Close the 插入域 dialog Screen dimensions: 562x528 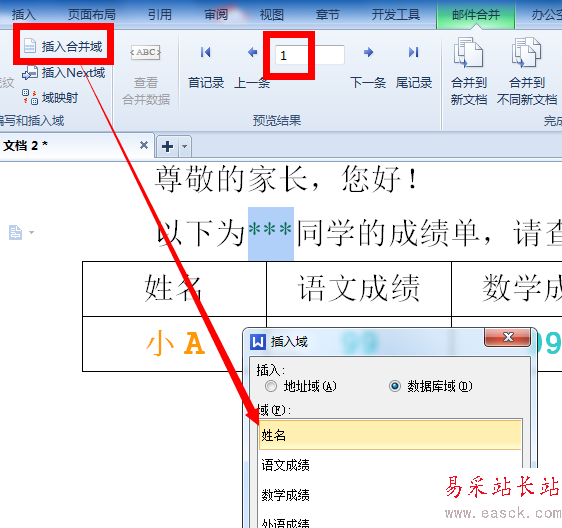click(508, 337)
